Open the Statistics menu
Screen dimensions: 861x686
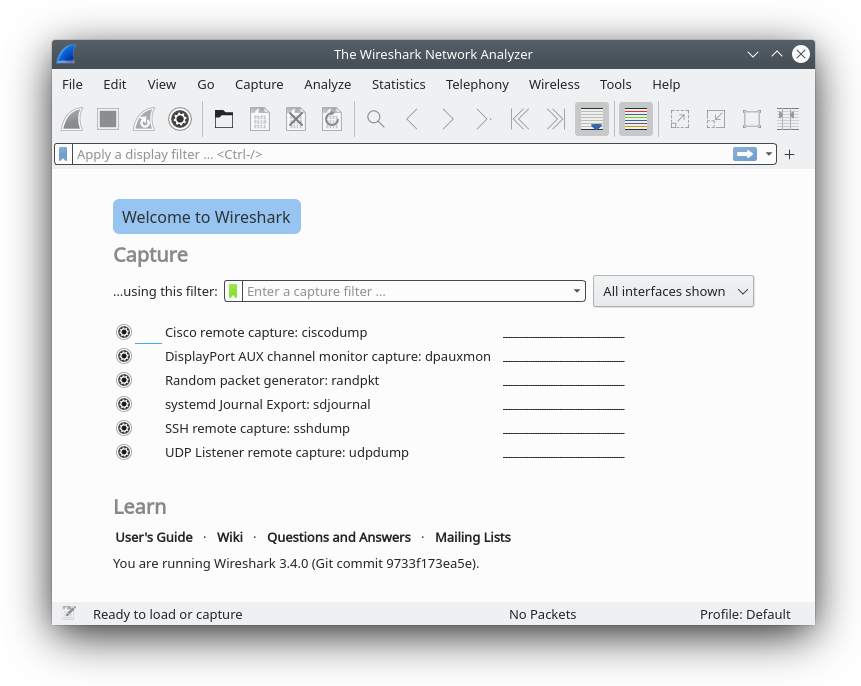point(398,84)
